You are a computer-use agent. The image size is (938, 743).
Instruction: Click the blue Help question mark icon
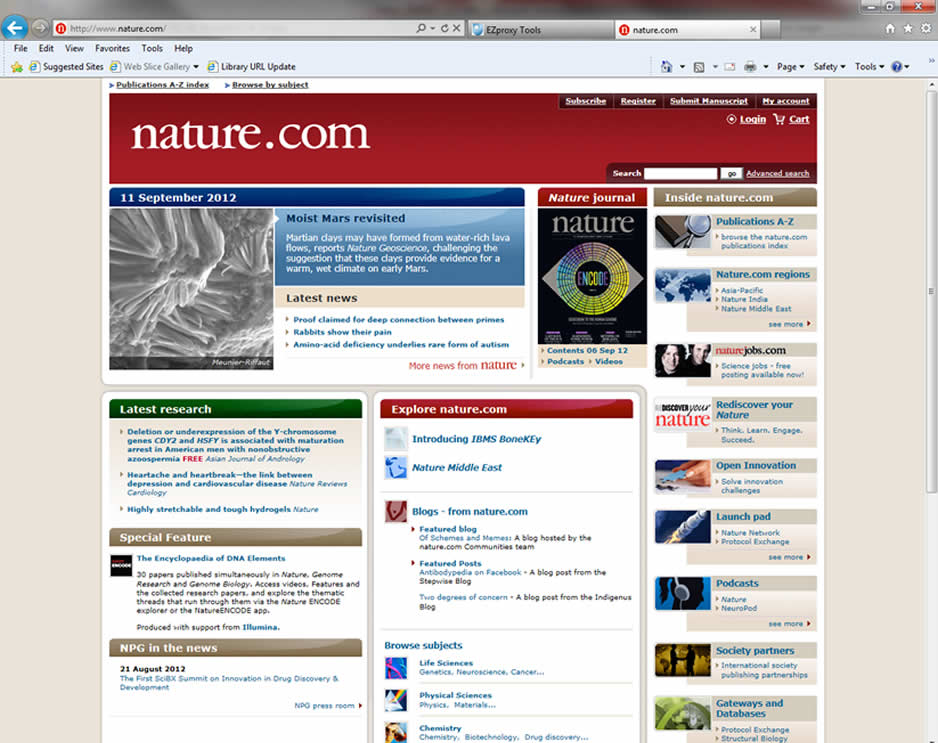tap(897, 67)
